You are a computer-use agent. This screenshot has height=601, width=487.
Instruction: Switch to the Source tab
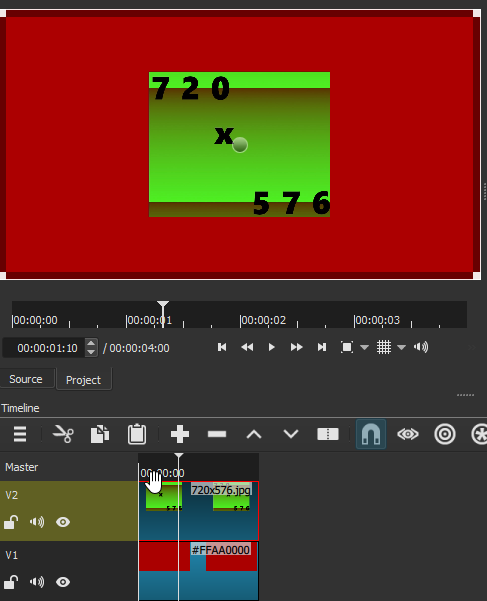pos(26,379)
